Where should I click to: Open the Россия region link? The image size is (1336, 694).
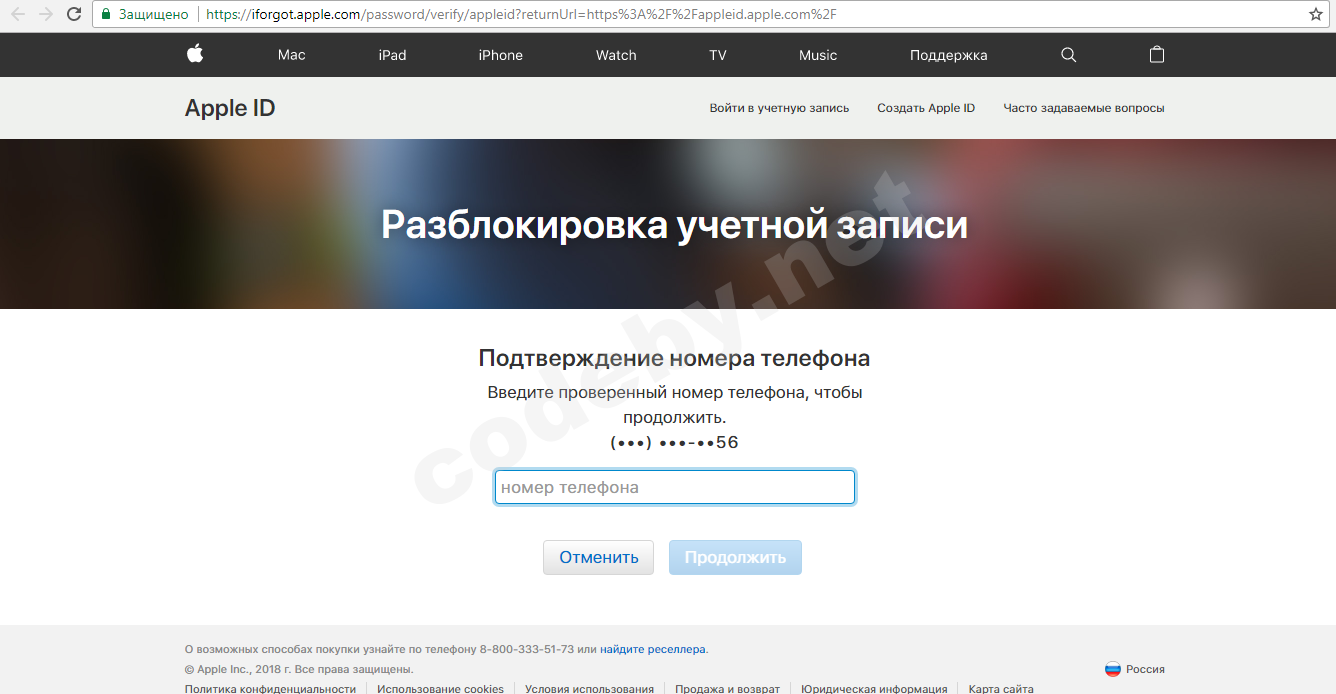(x=1145, y=669)
